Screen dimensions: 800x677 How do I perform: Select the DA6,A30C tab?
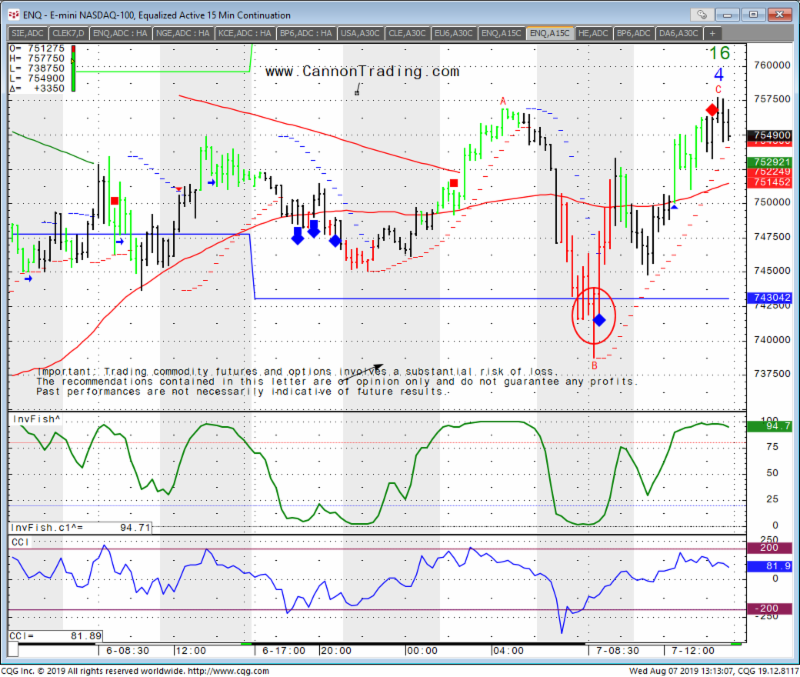(x=679, y=33)
